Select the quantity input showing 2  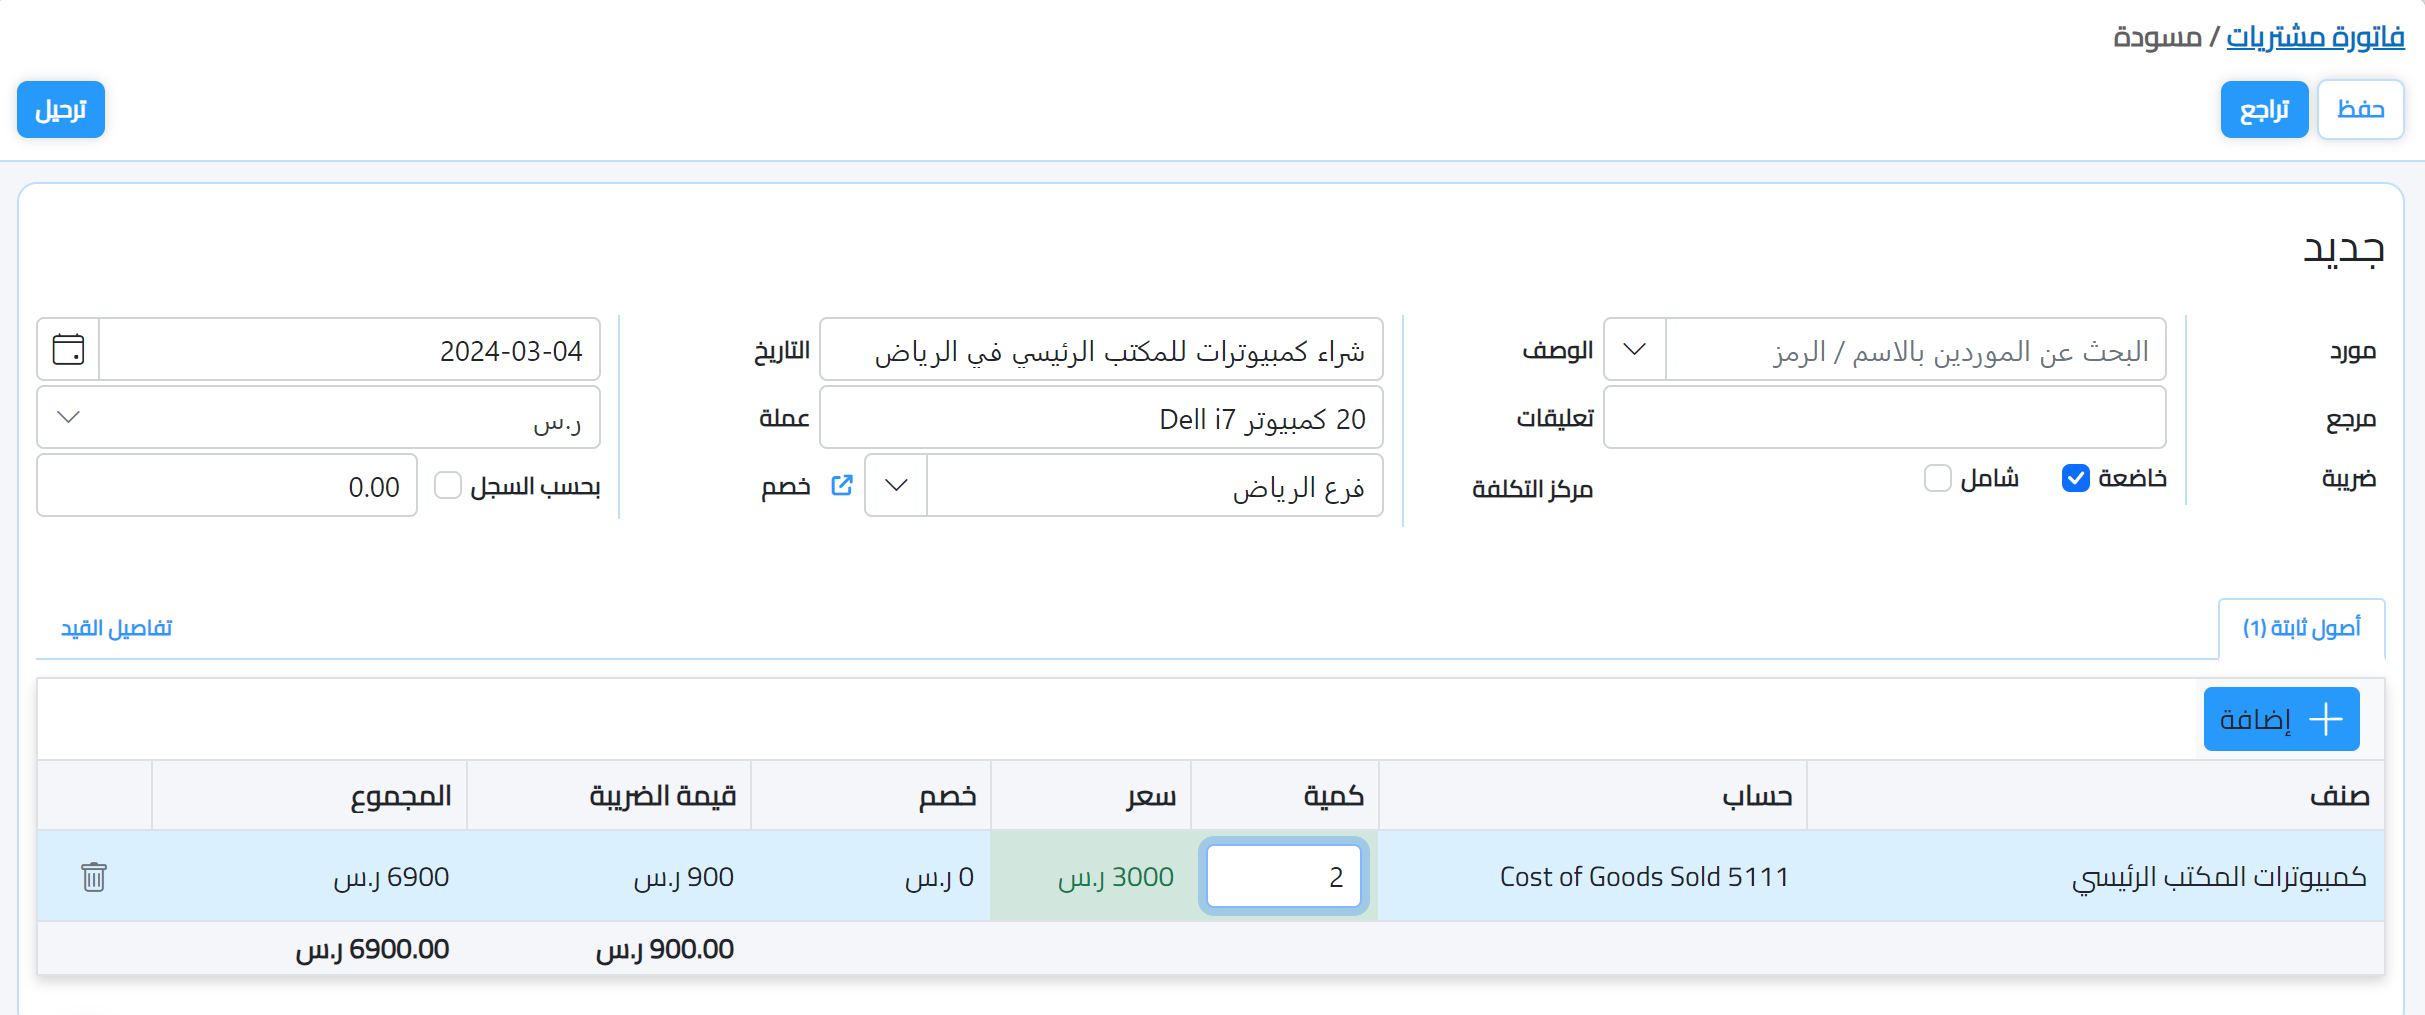1283,876
